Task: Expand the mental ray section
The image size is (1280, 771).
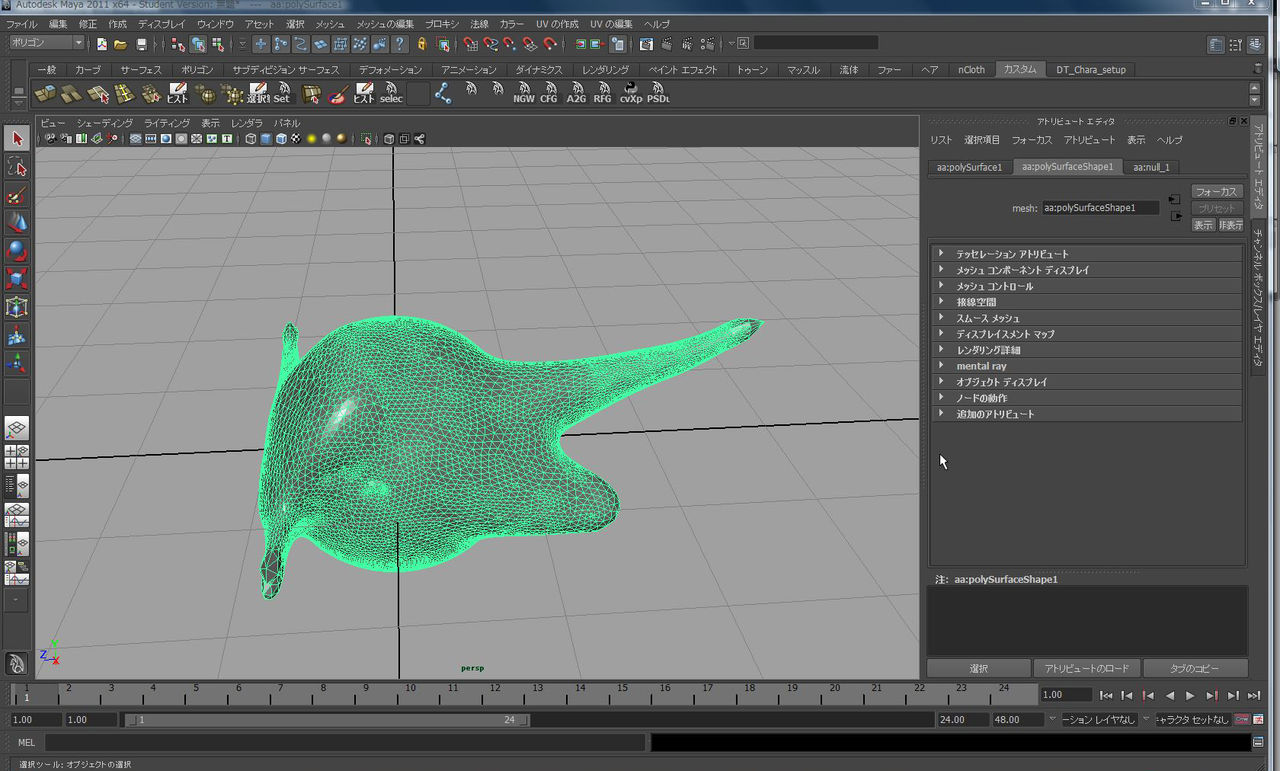Action: (1086, 366)
